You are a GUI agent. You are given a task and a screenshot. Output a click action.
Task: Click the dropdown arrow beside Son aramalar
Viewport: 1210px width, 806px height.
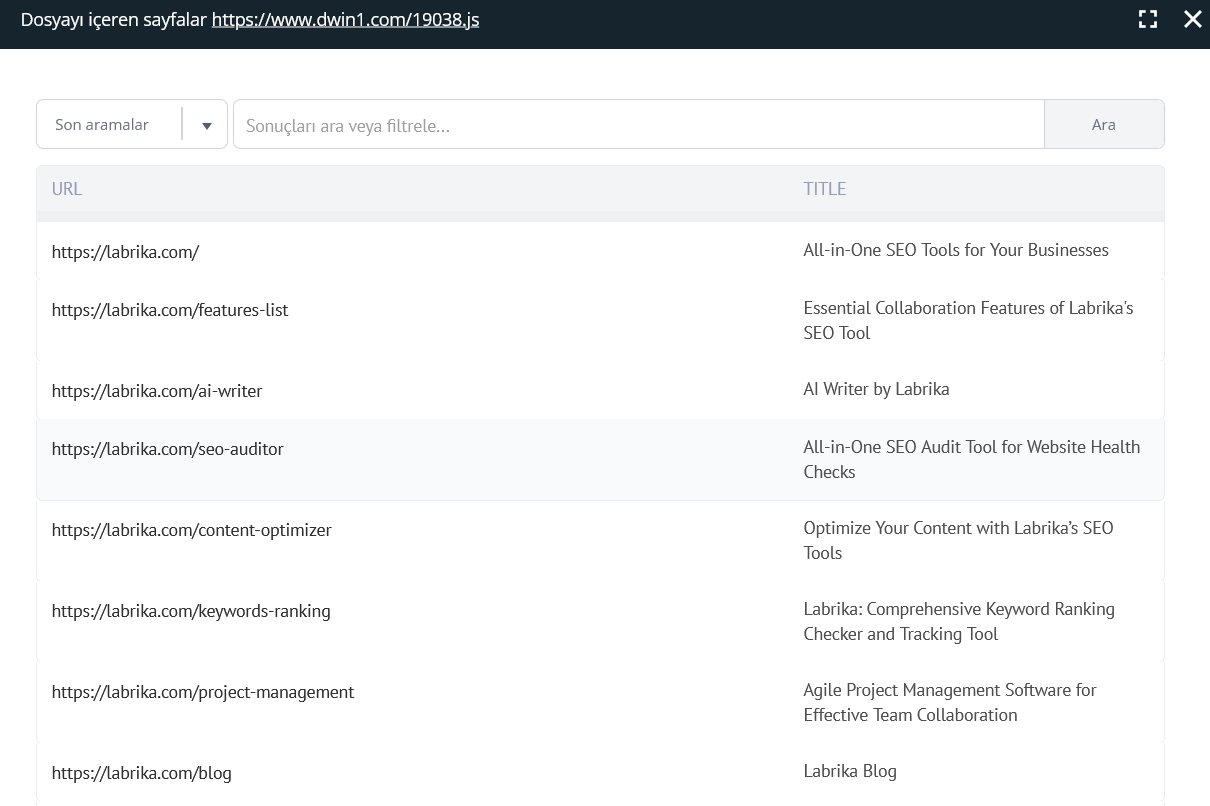tap(207, 126)
